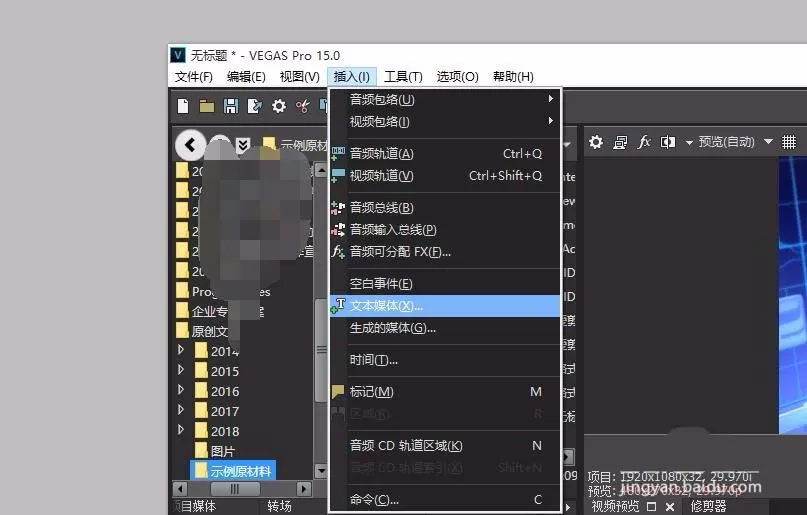Click the cut scissors icon
Screen dimensions: 807x515
(x=303, y=106)
